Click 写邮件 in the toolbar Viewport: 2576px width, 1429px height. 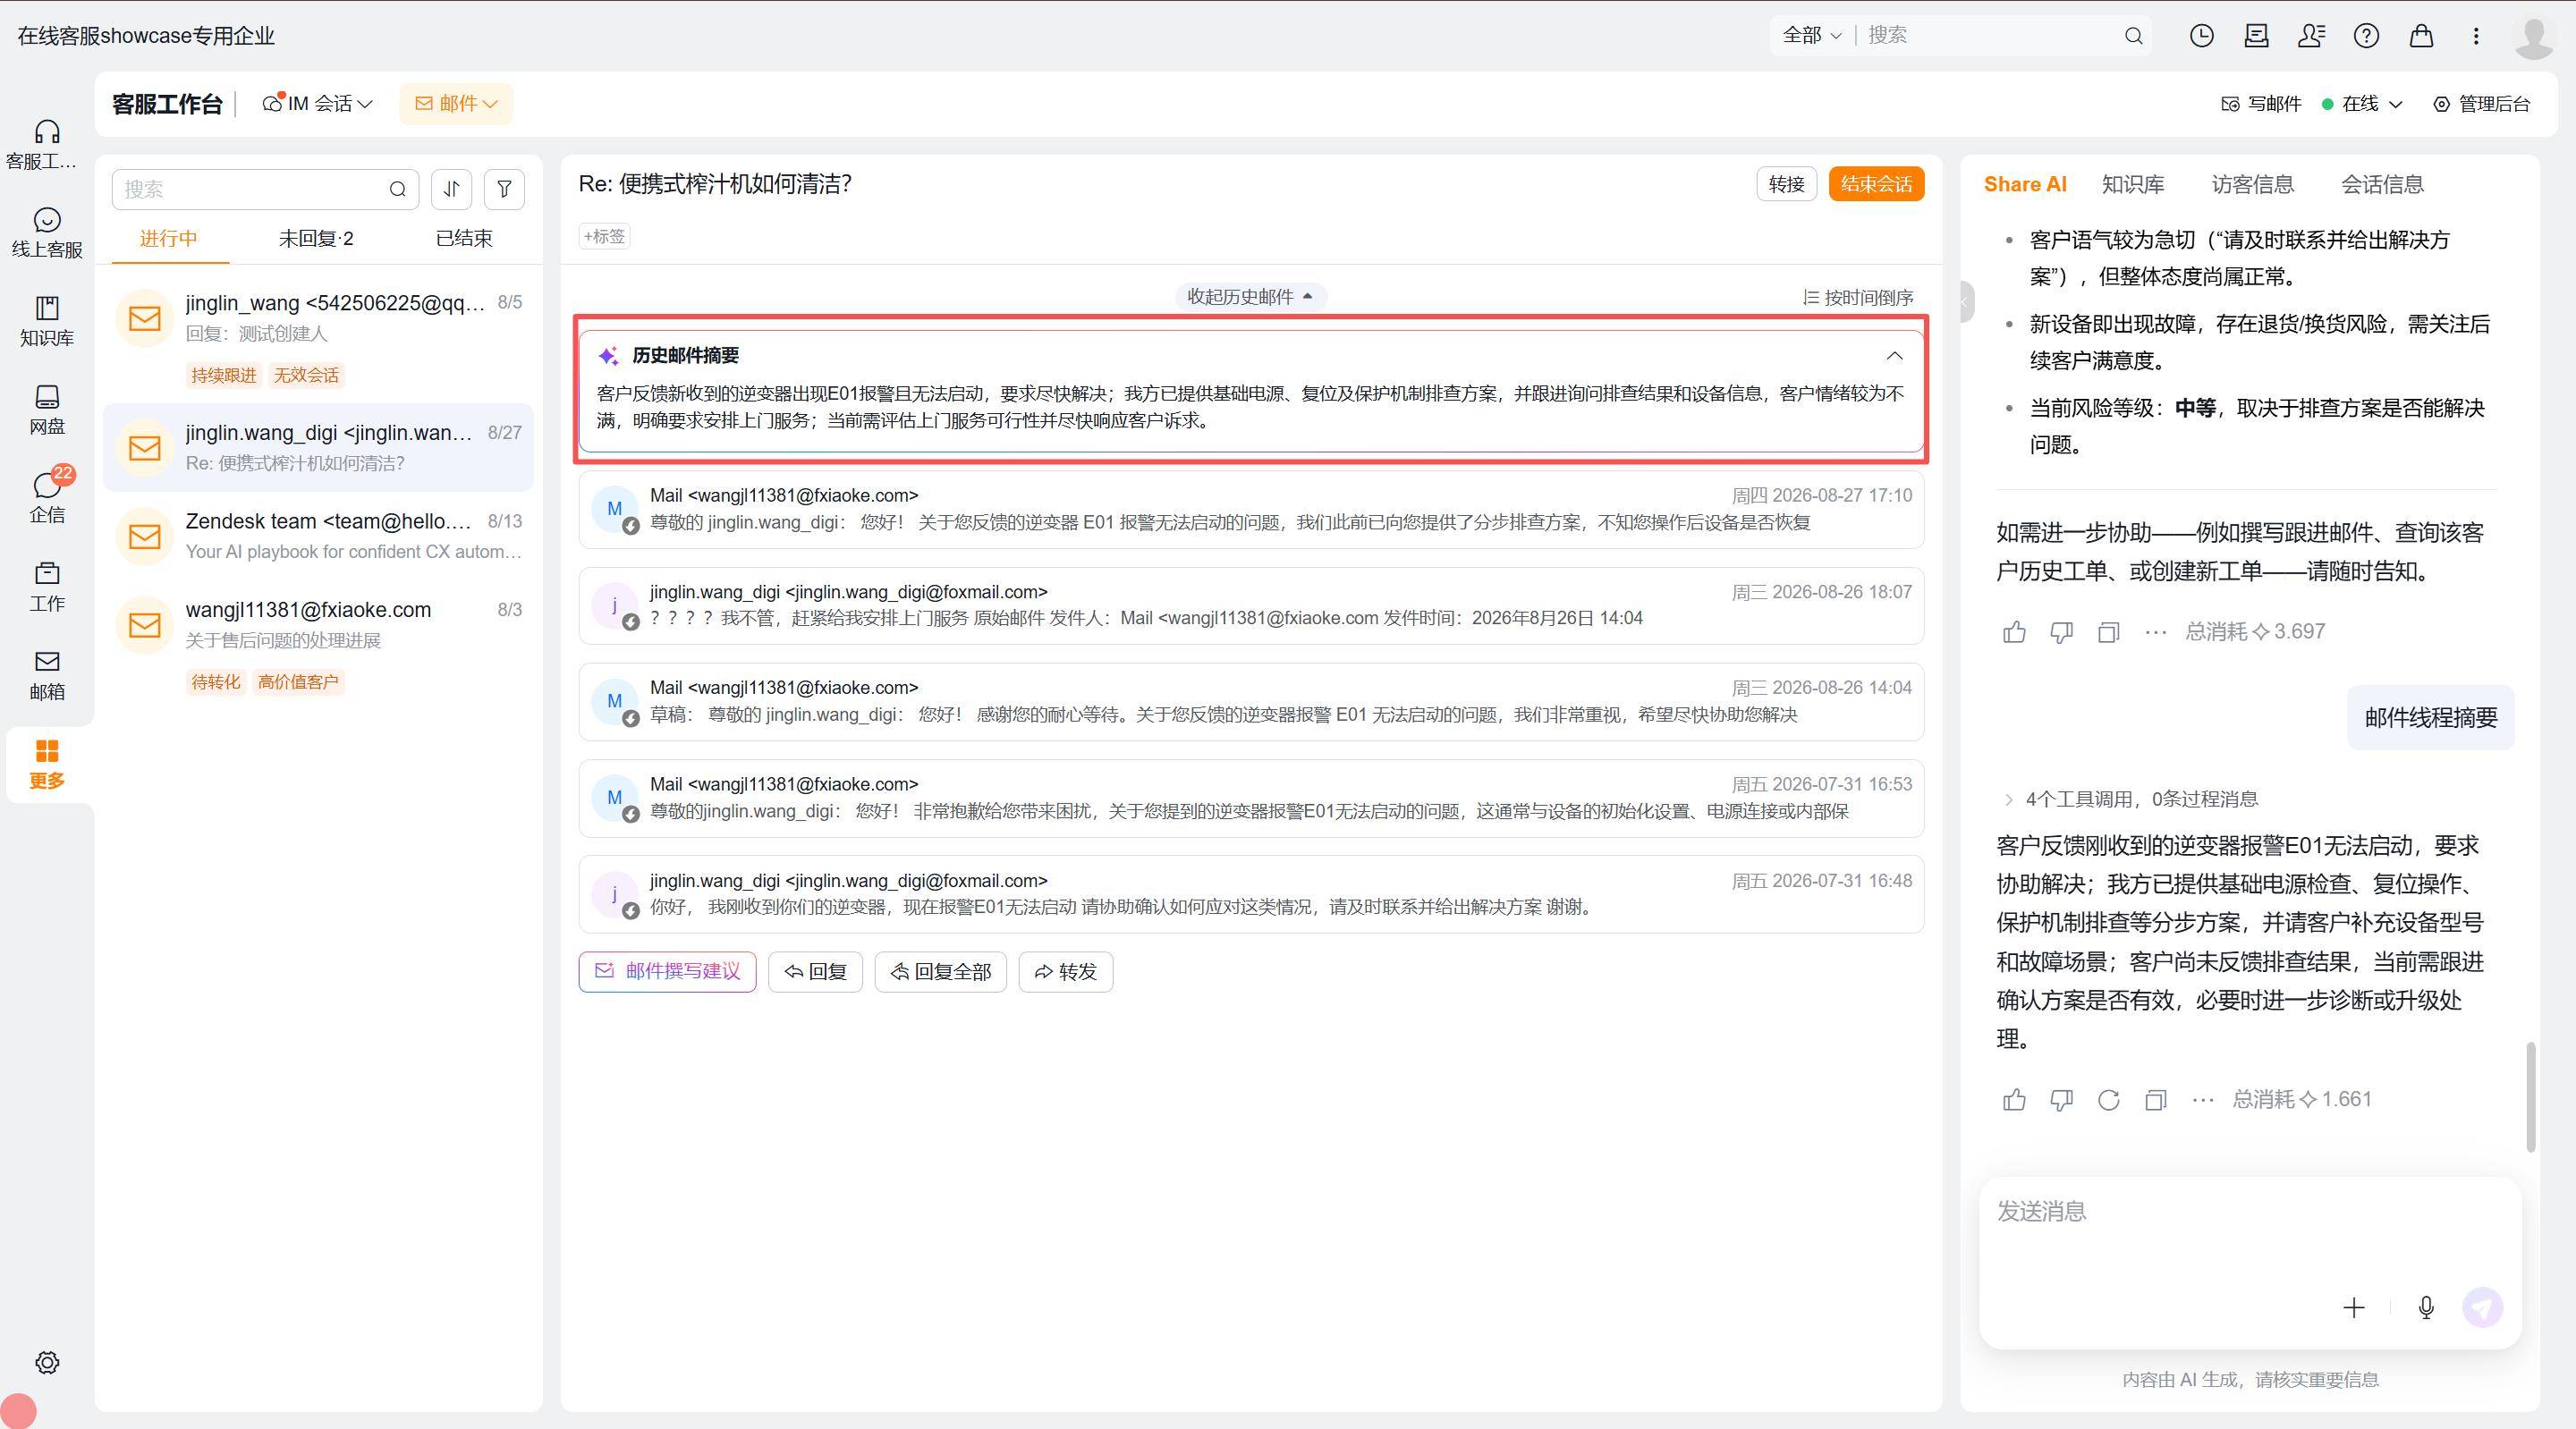click(2261, 104)
